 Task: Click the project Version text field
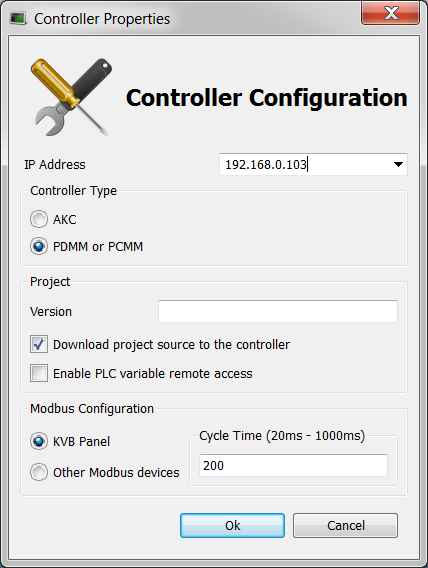pyautogui.click(x=278, y=311)
